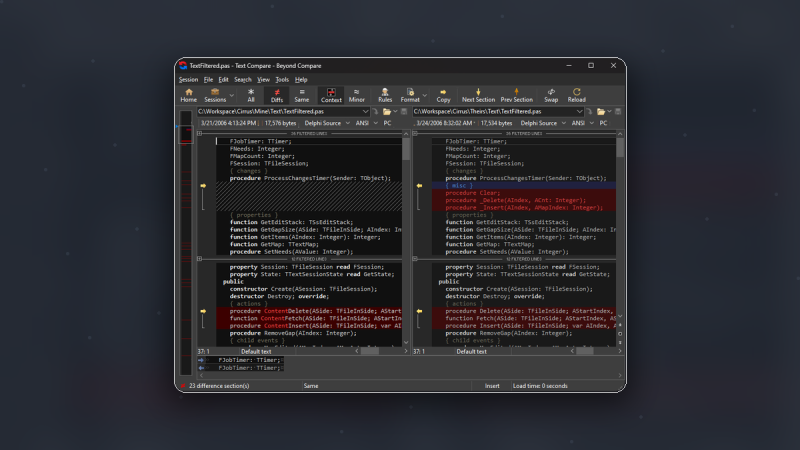
Task: Expand the Format dropdown arrow
Action: pos(424,95)
